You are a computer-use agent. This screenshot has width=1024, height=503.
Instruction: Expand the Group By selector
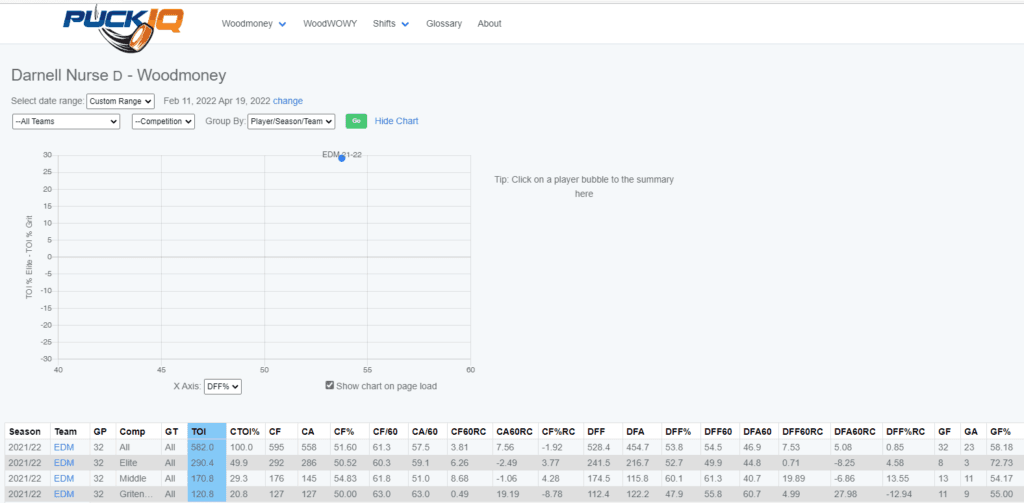(291, 121)
